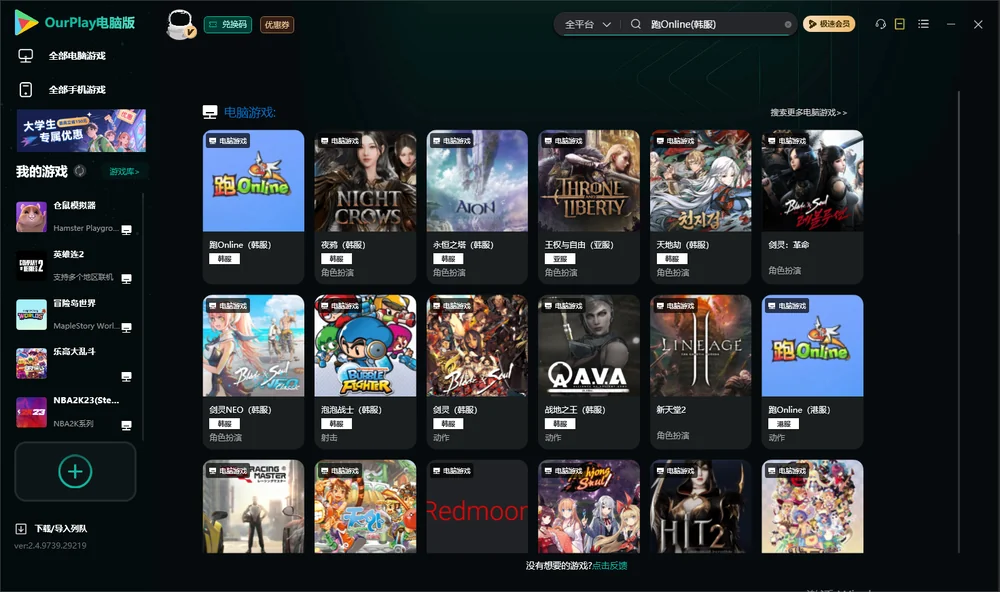Click the monitor icon beside NBA2K23
Screen dimensions: 1000x592
point(126,426)
